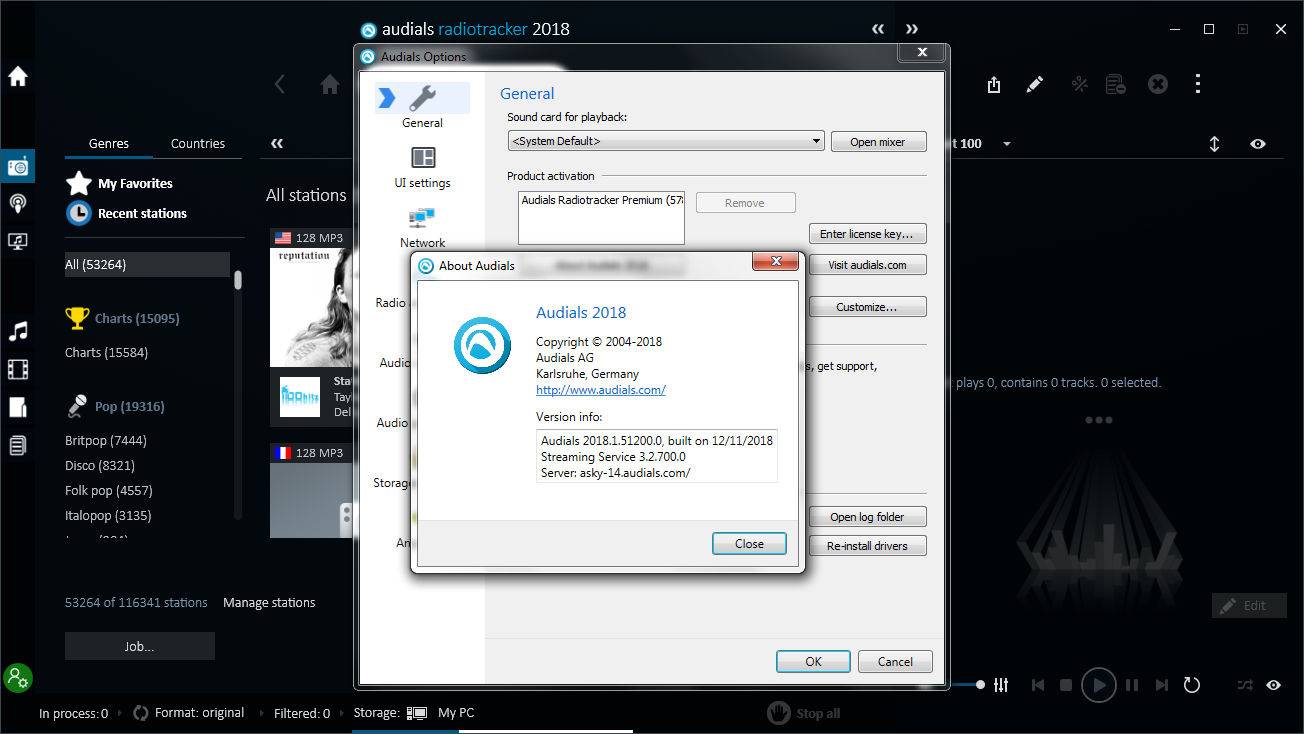Select the Disco (8321) genre
Viewport: 1304px width, 734px height.
[x=100, y=465]
